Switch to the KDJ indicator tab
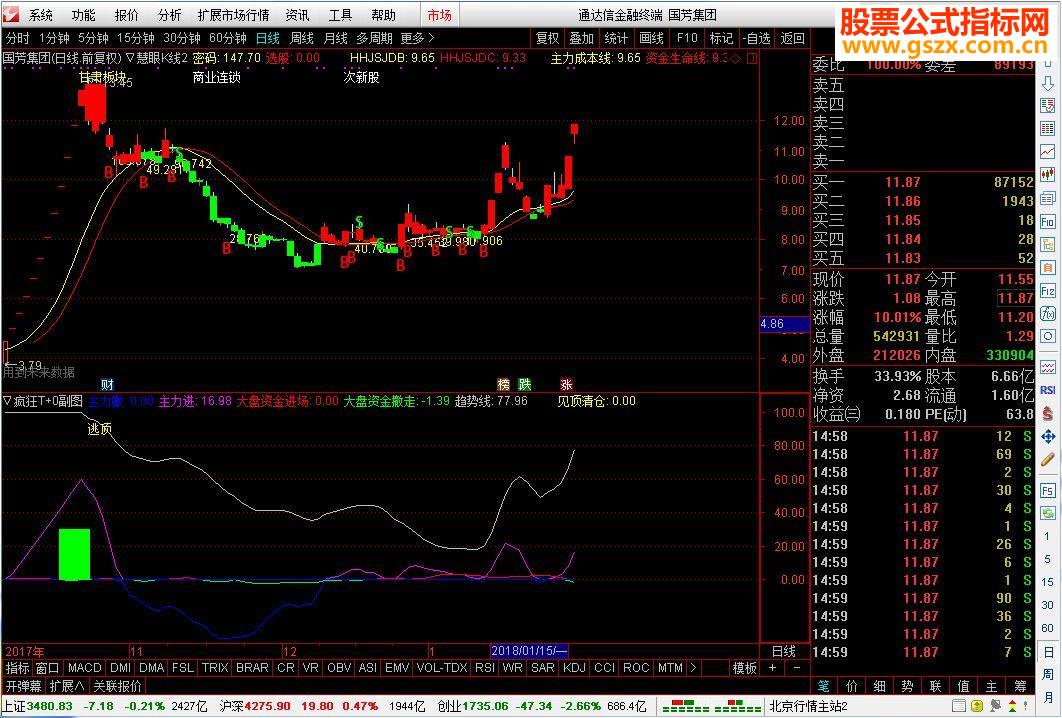 [x=574, y=668]
